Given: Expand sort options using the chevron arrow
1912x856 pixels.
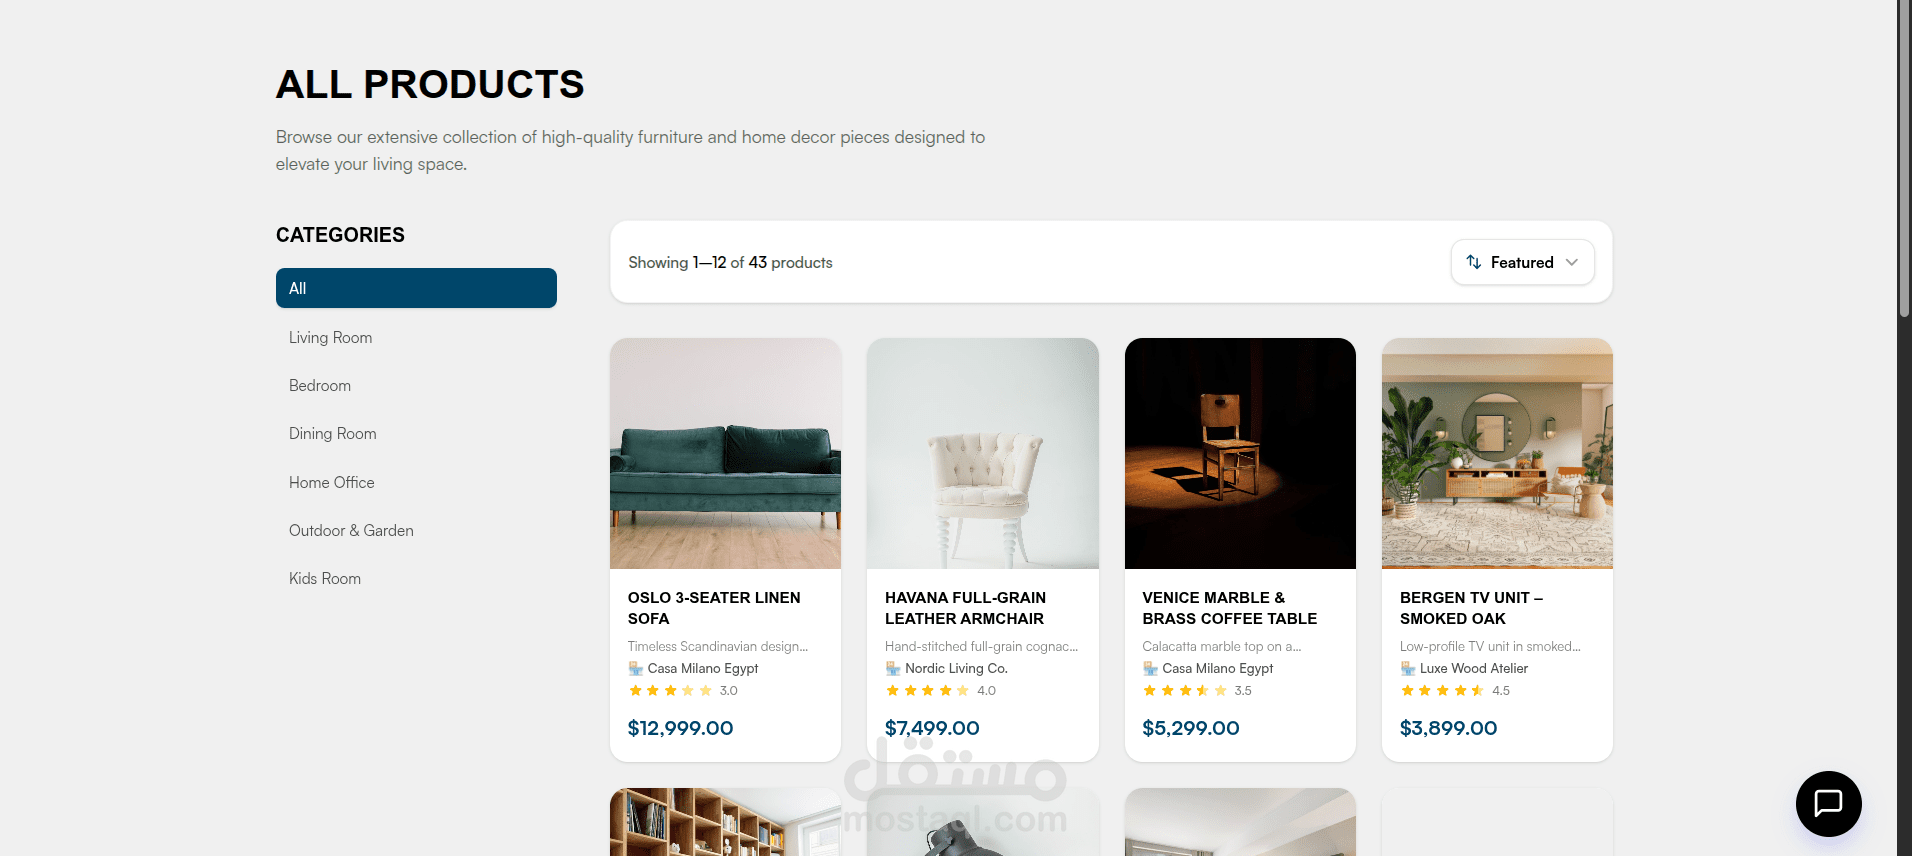Looking at the screenshot, I should [x=1572, y=262].
